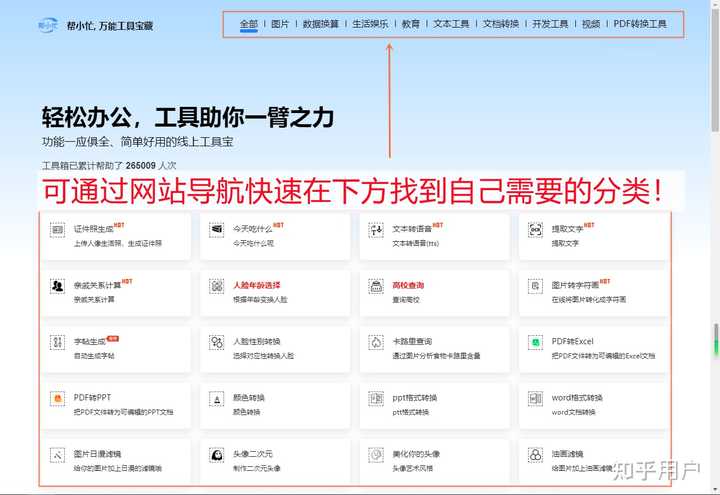Open the 人脸性别转换 gender icon
Viewport: 720px width, 495px height.
[217, 343]
